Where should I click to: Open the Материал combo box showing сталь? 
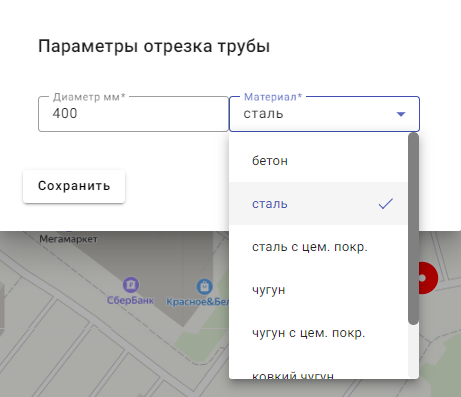pyautogui.click(x=324, y=114)
